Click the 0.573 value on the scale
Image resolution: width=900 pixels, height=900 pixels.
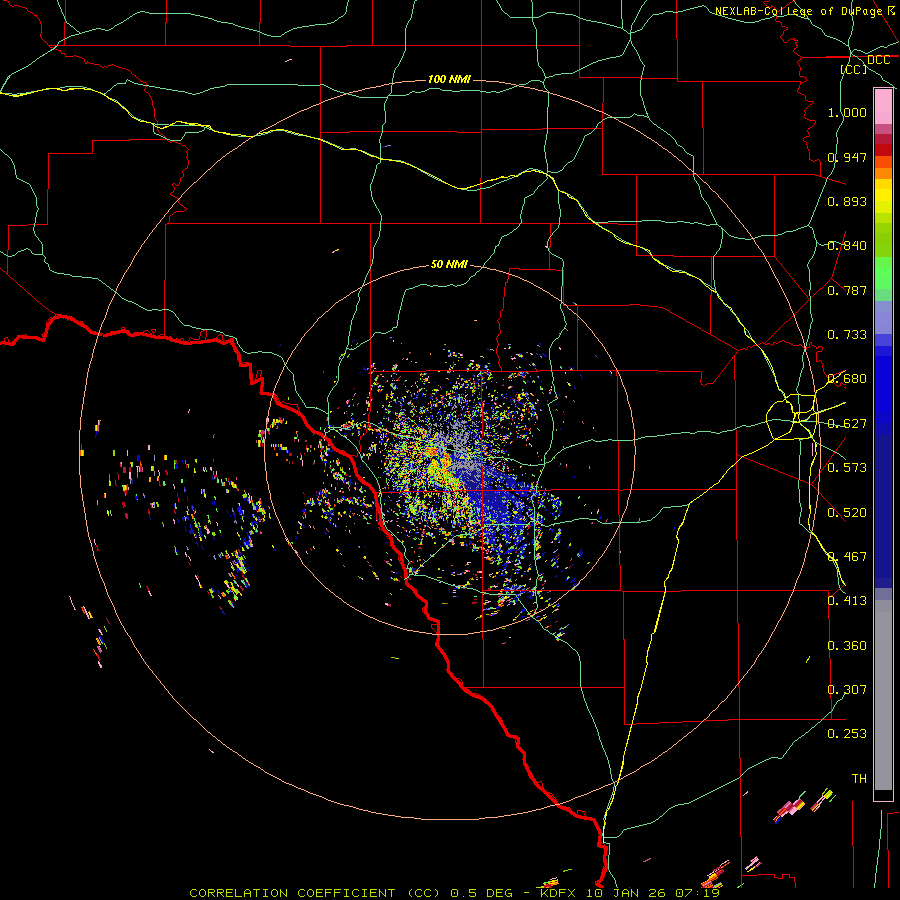847,468
